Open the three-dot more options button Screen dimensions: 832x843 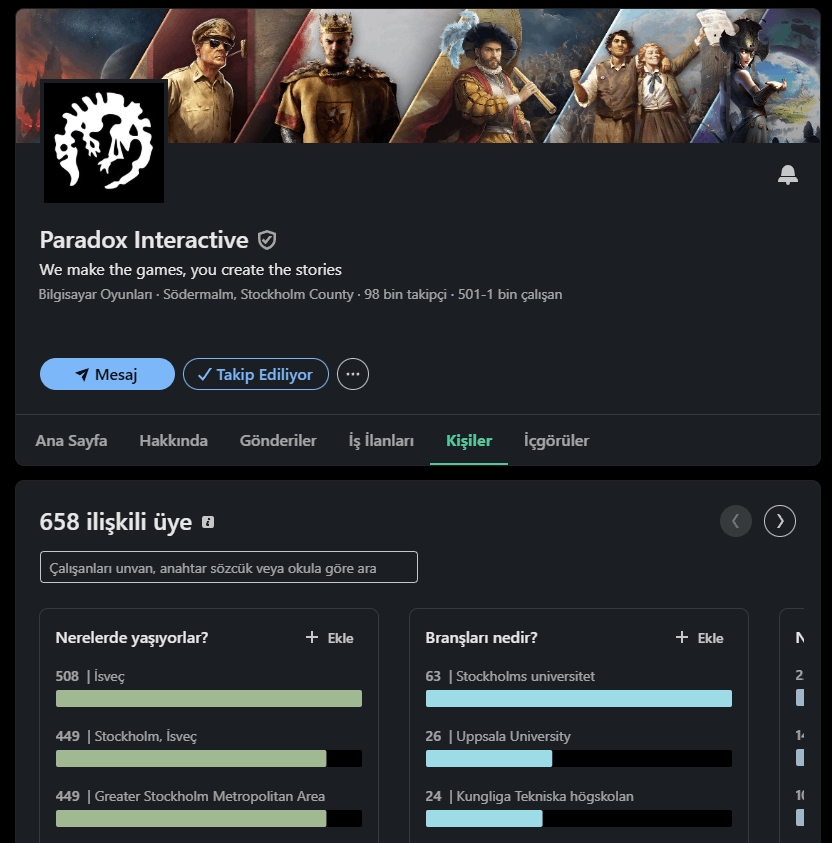(353, 374)
